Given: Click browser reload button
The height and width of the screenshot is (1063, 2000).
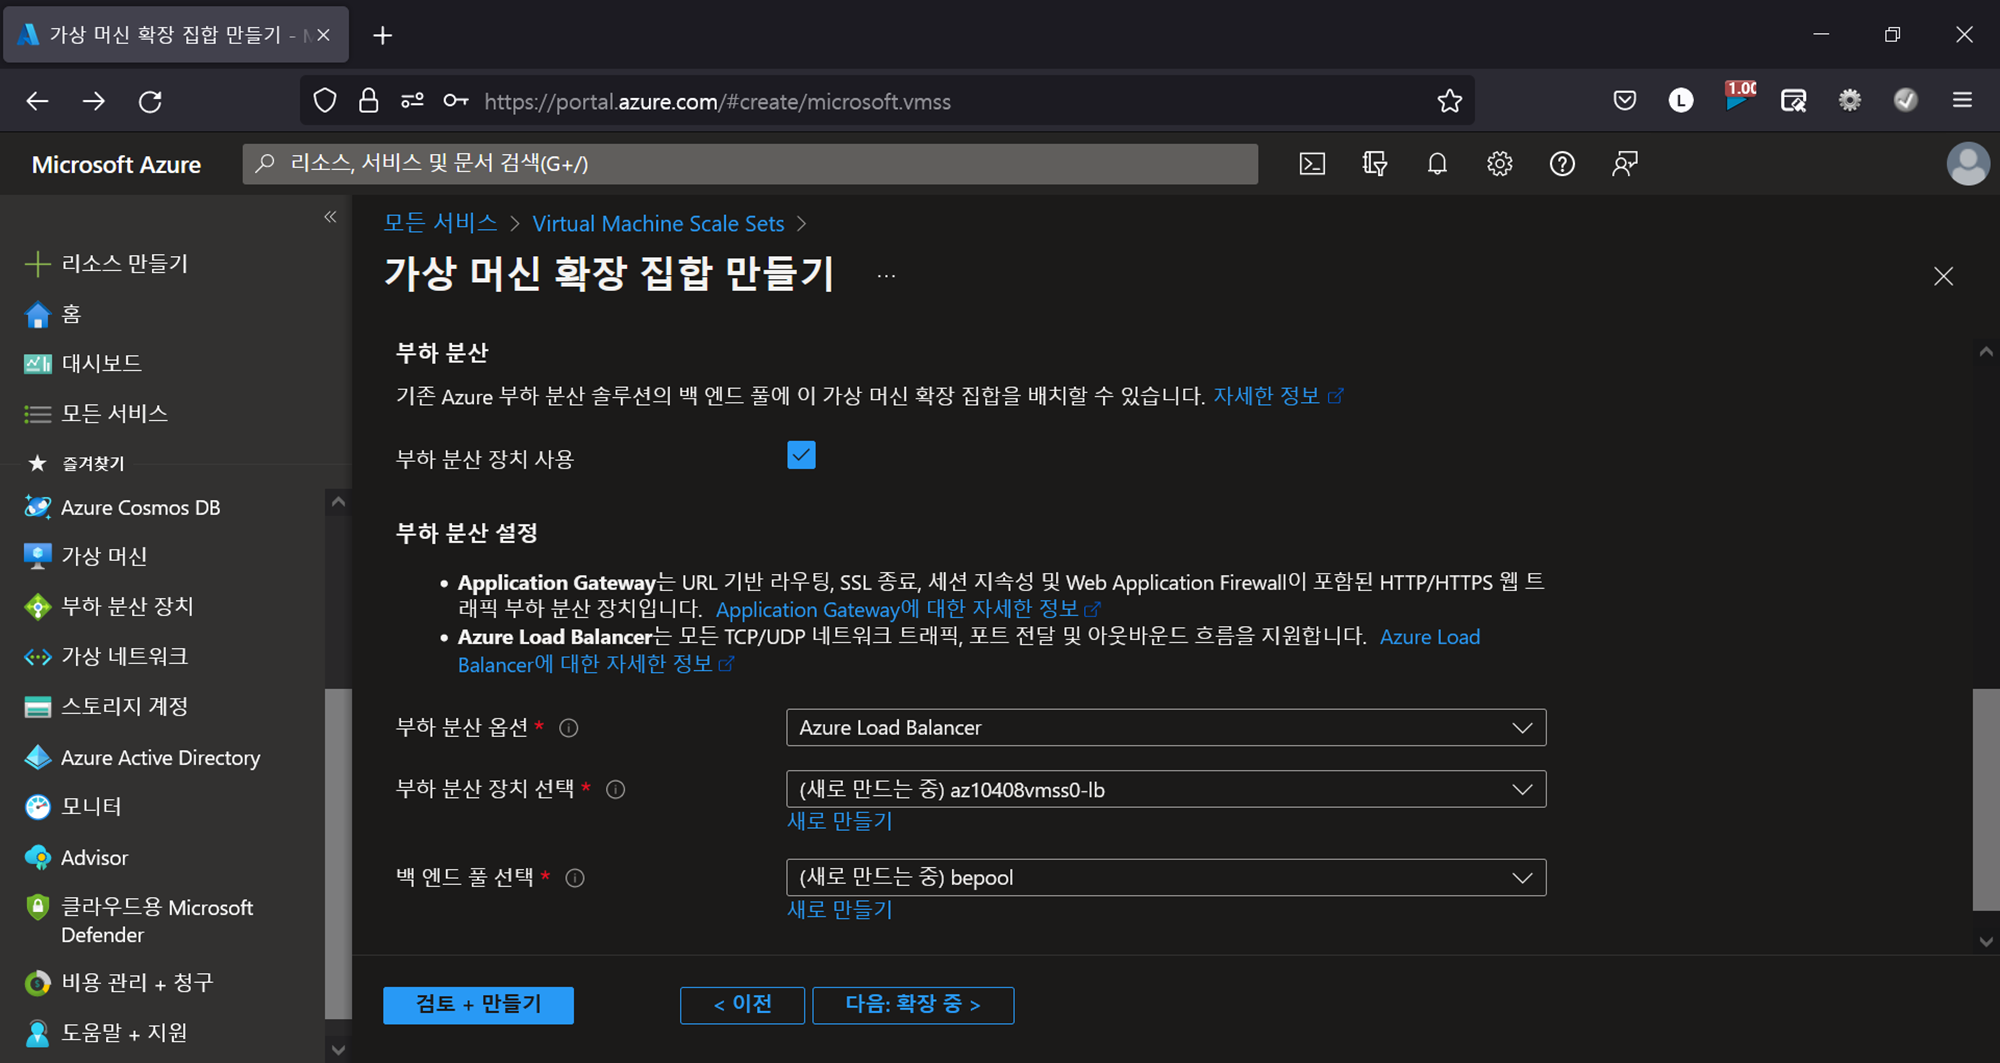Looking at the screenshot, I should pyautogui.click(x=150, y=101).
